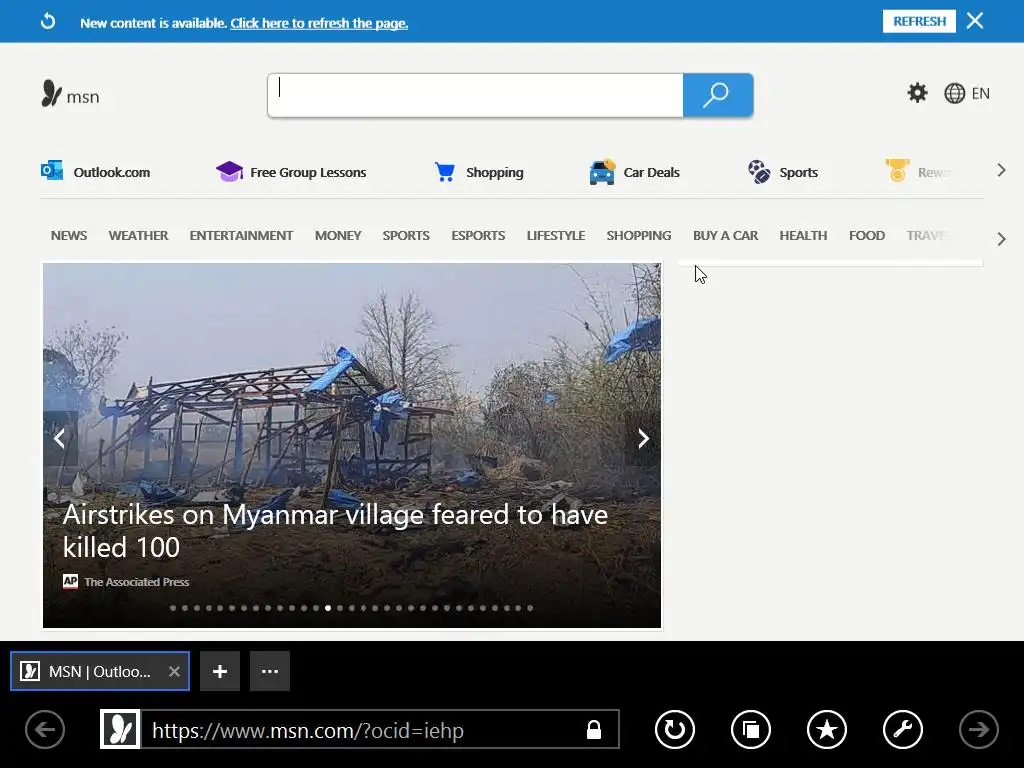
Task: Go to the WEATHER section
Action: 138,235
